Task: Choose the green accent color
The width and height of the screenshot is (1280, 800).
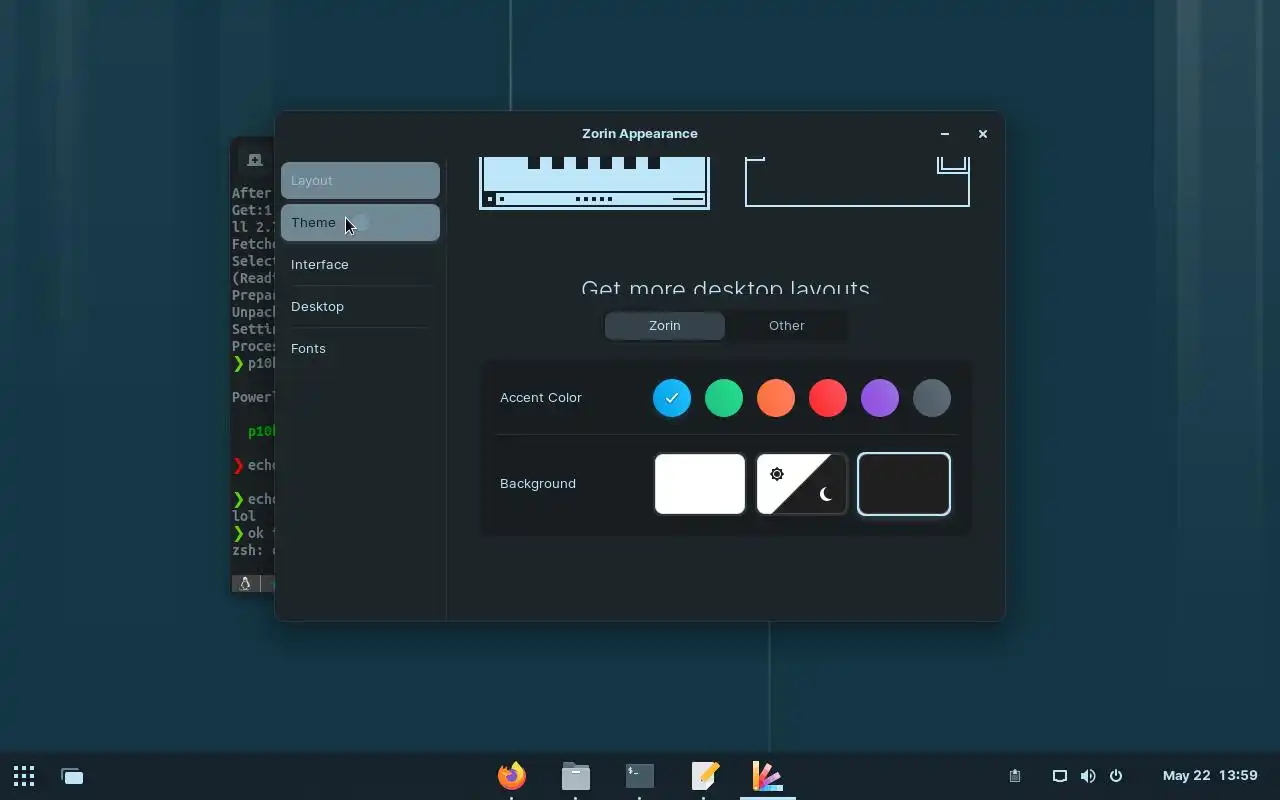Action: click(724, 398)
